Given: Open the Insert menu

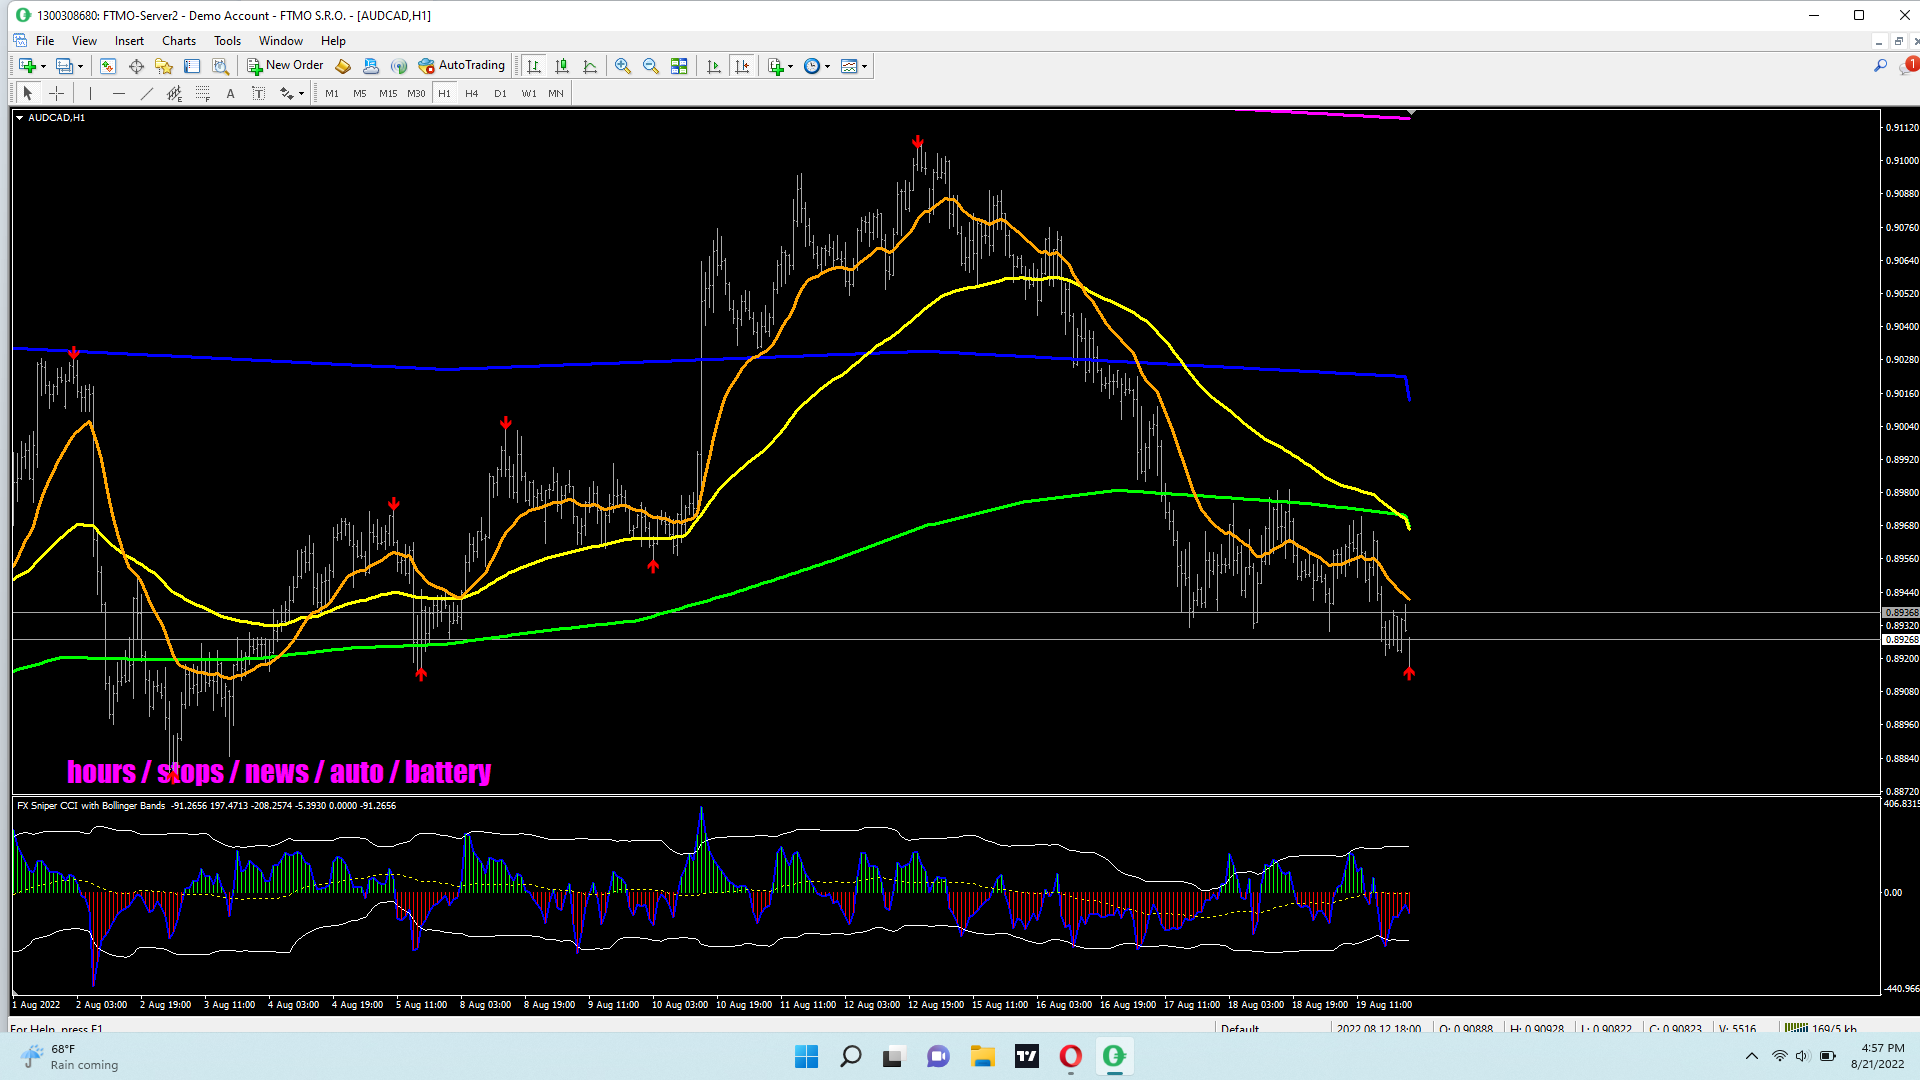Looking at the screenshot, I should click(129, 41).
